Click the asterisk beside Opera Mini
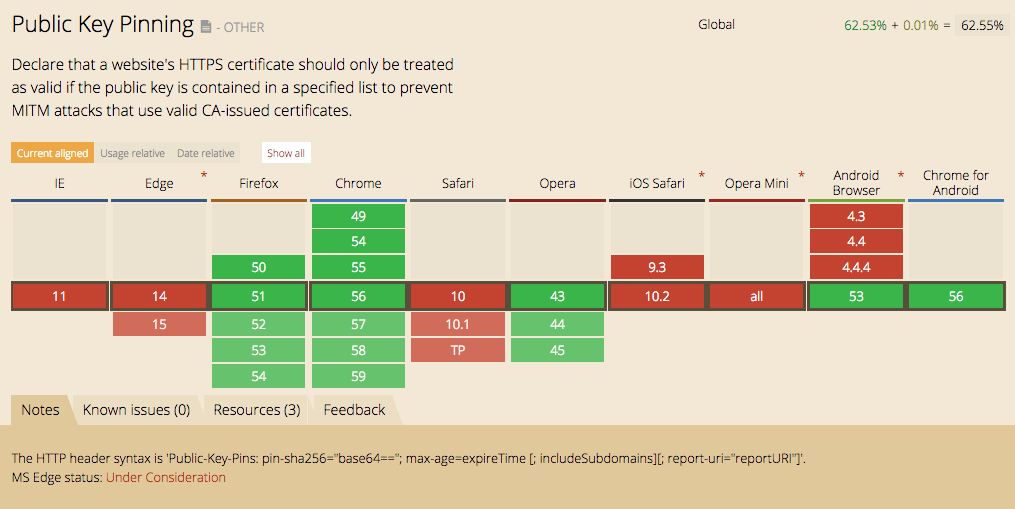The width and height of the screenshot is (1015, 509). (801, 176)
